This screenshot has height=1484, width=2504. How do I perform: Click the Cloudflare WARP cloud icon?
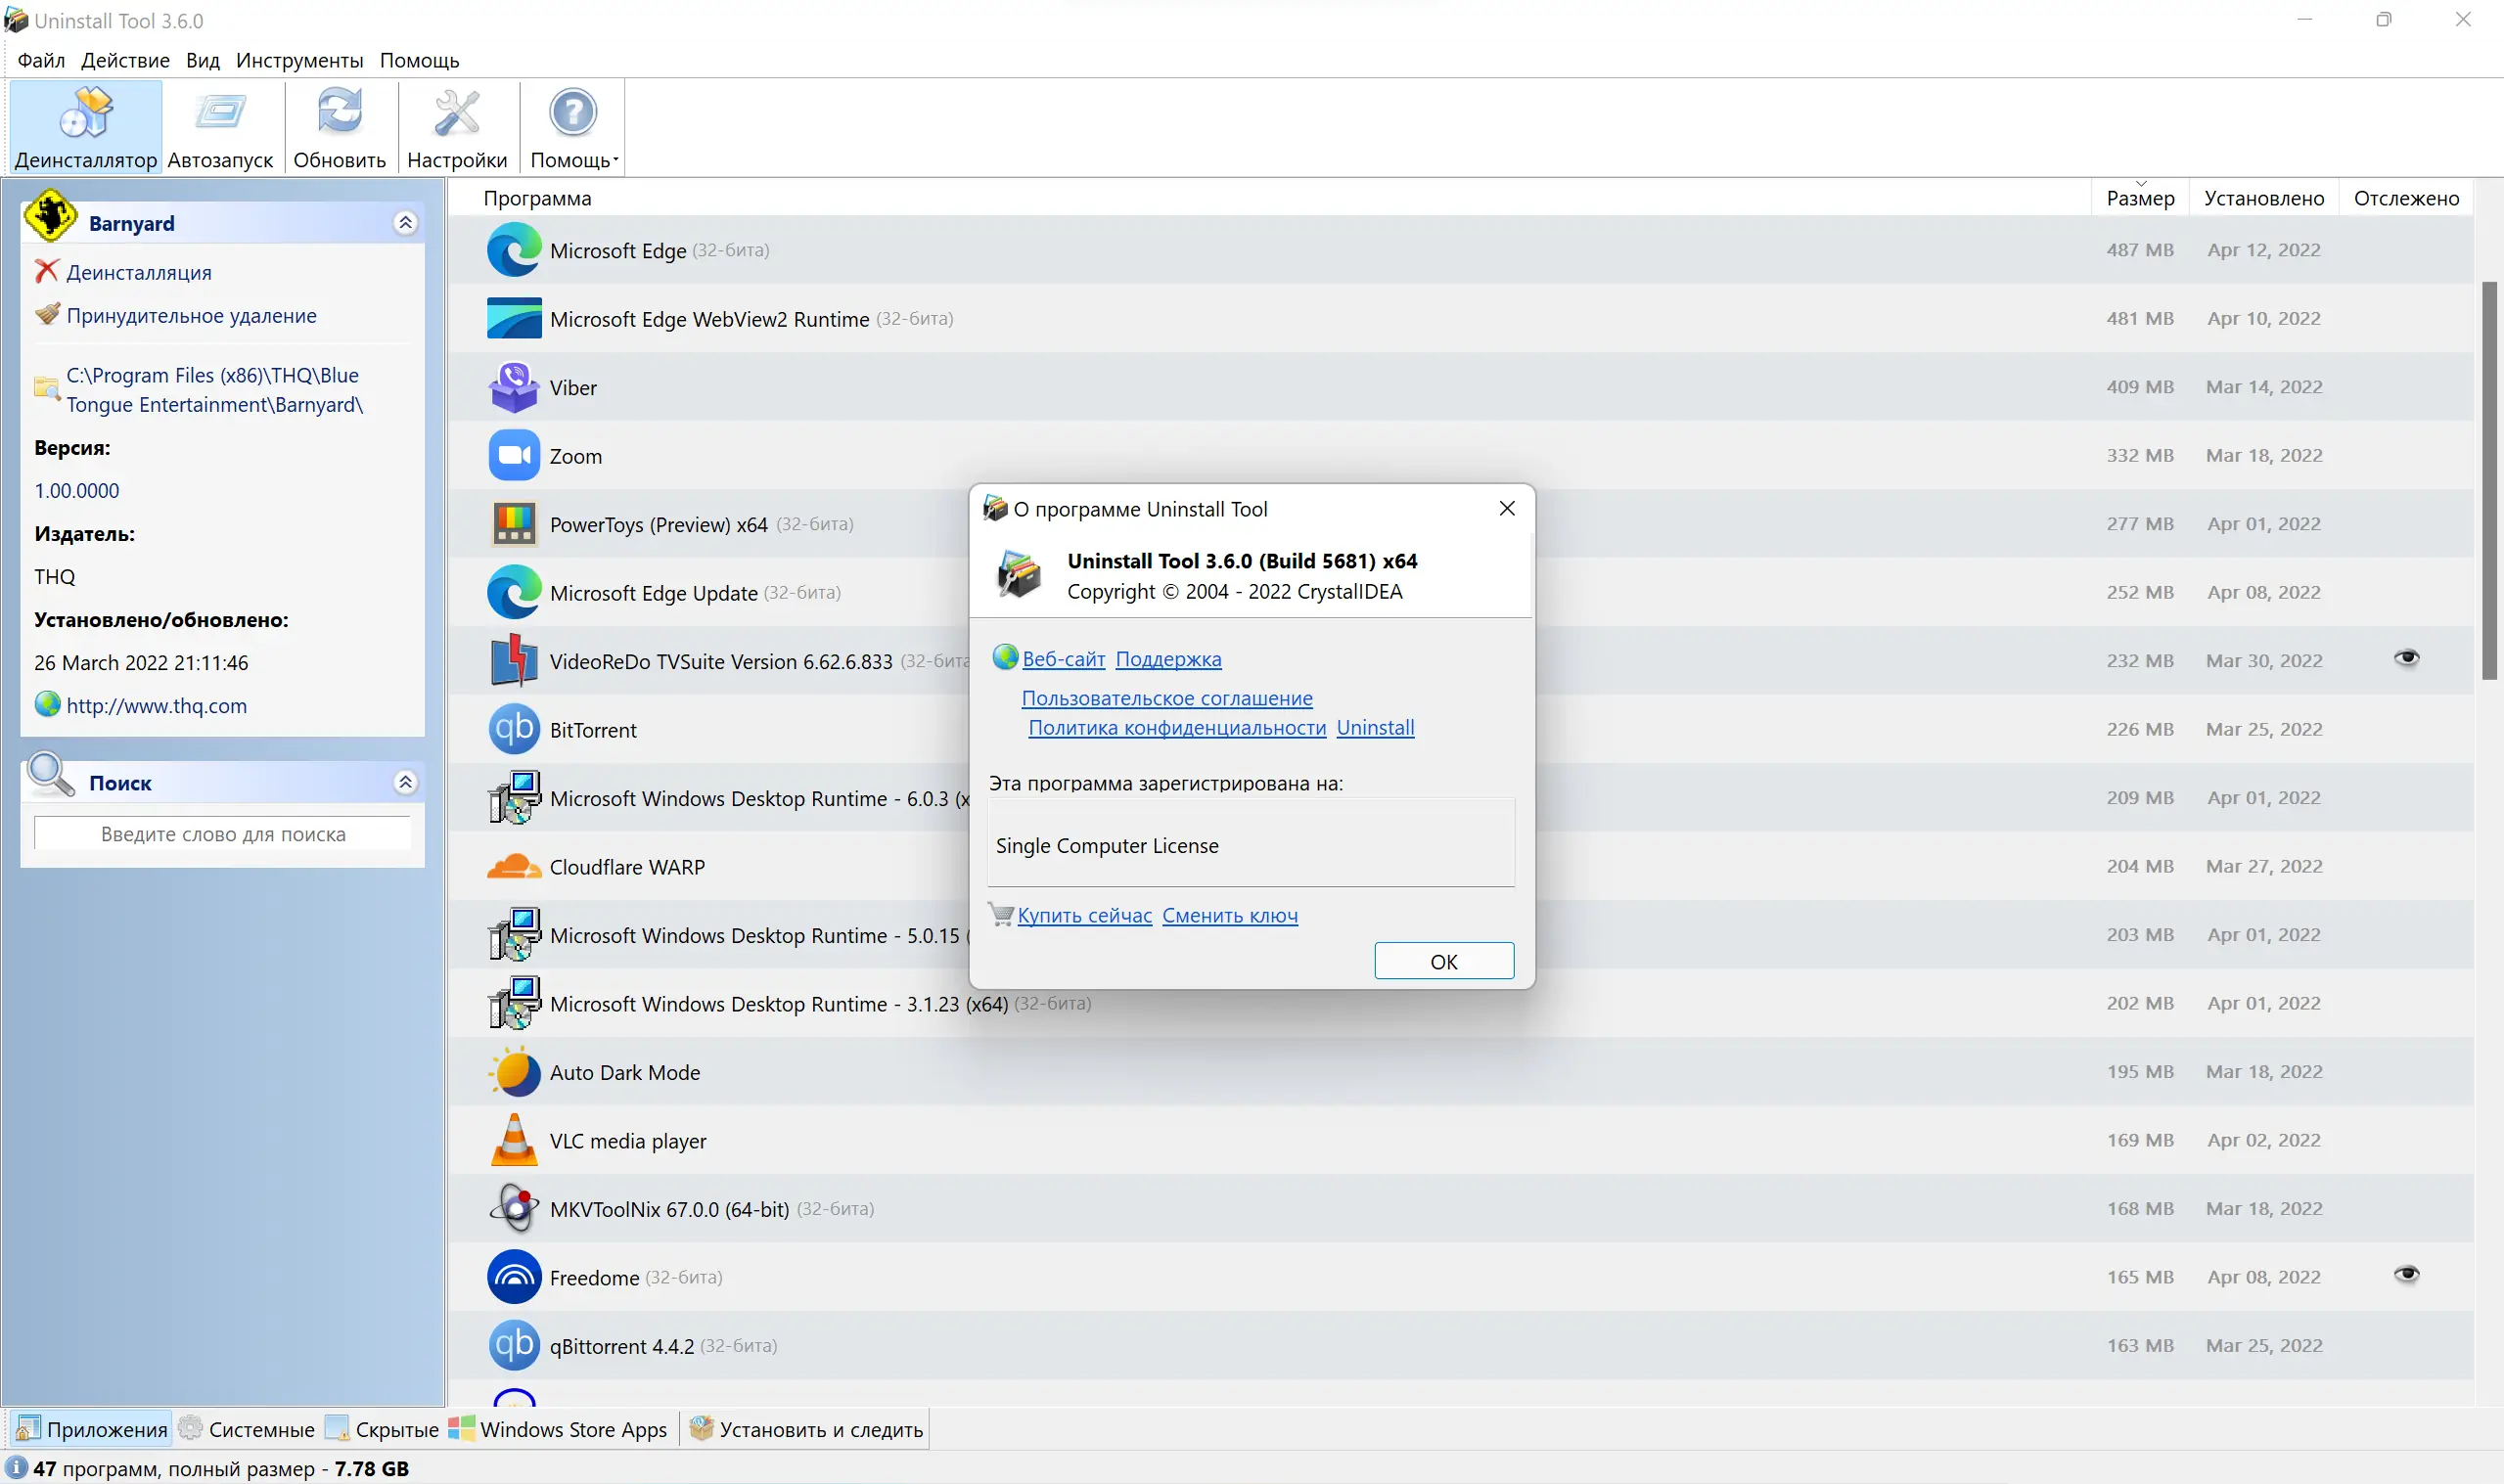514,867
